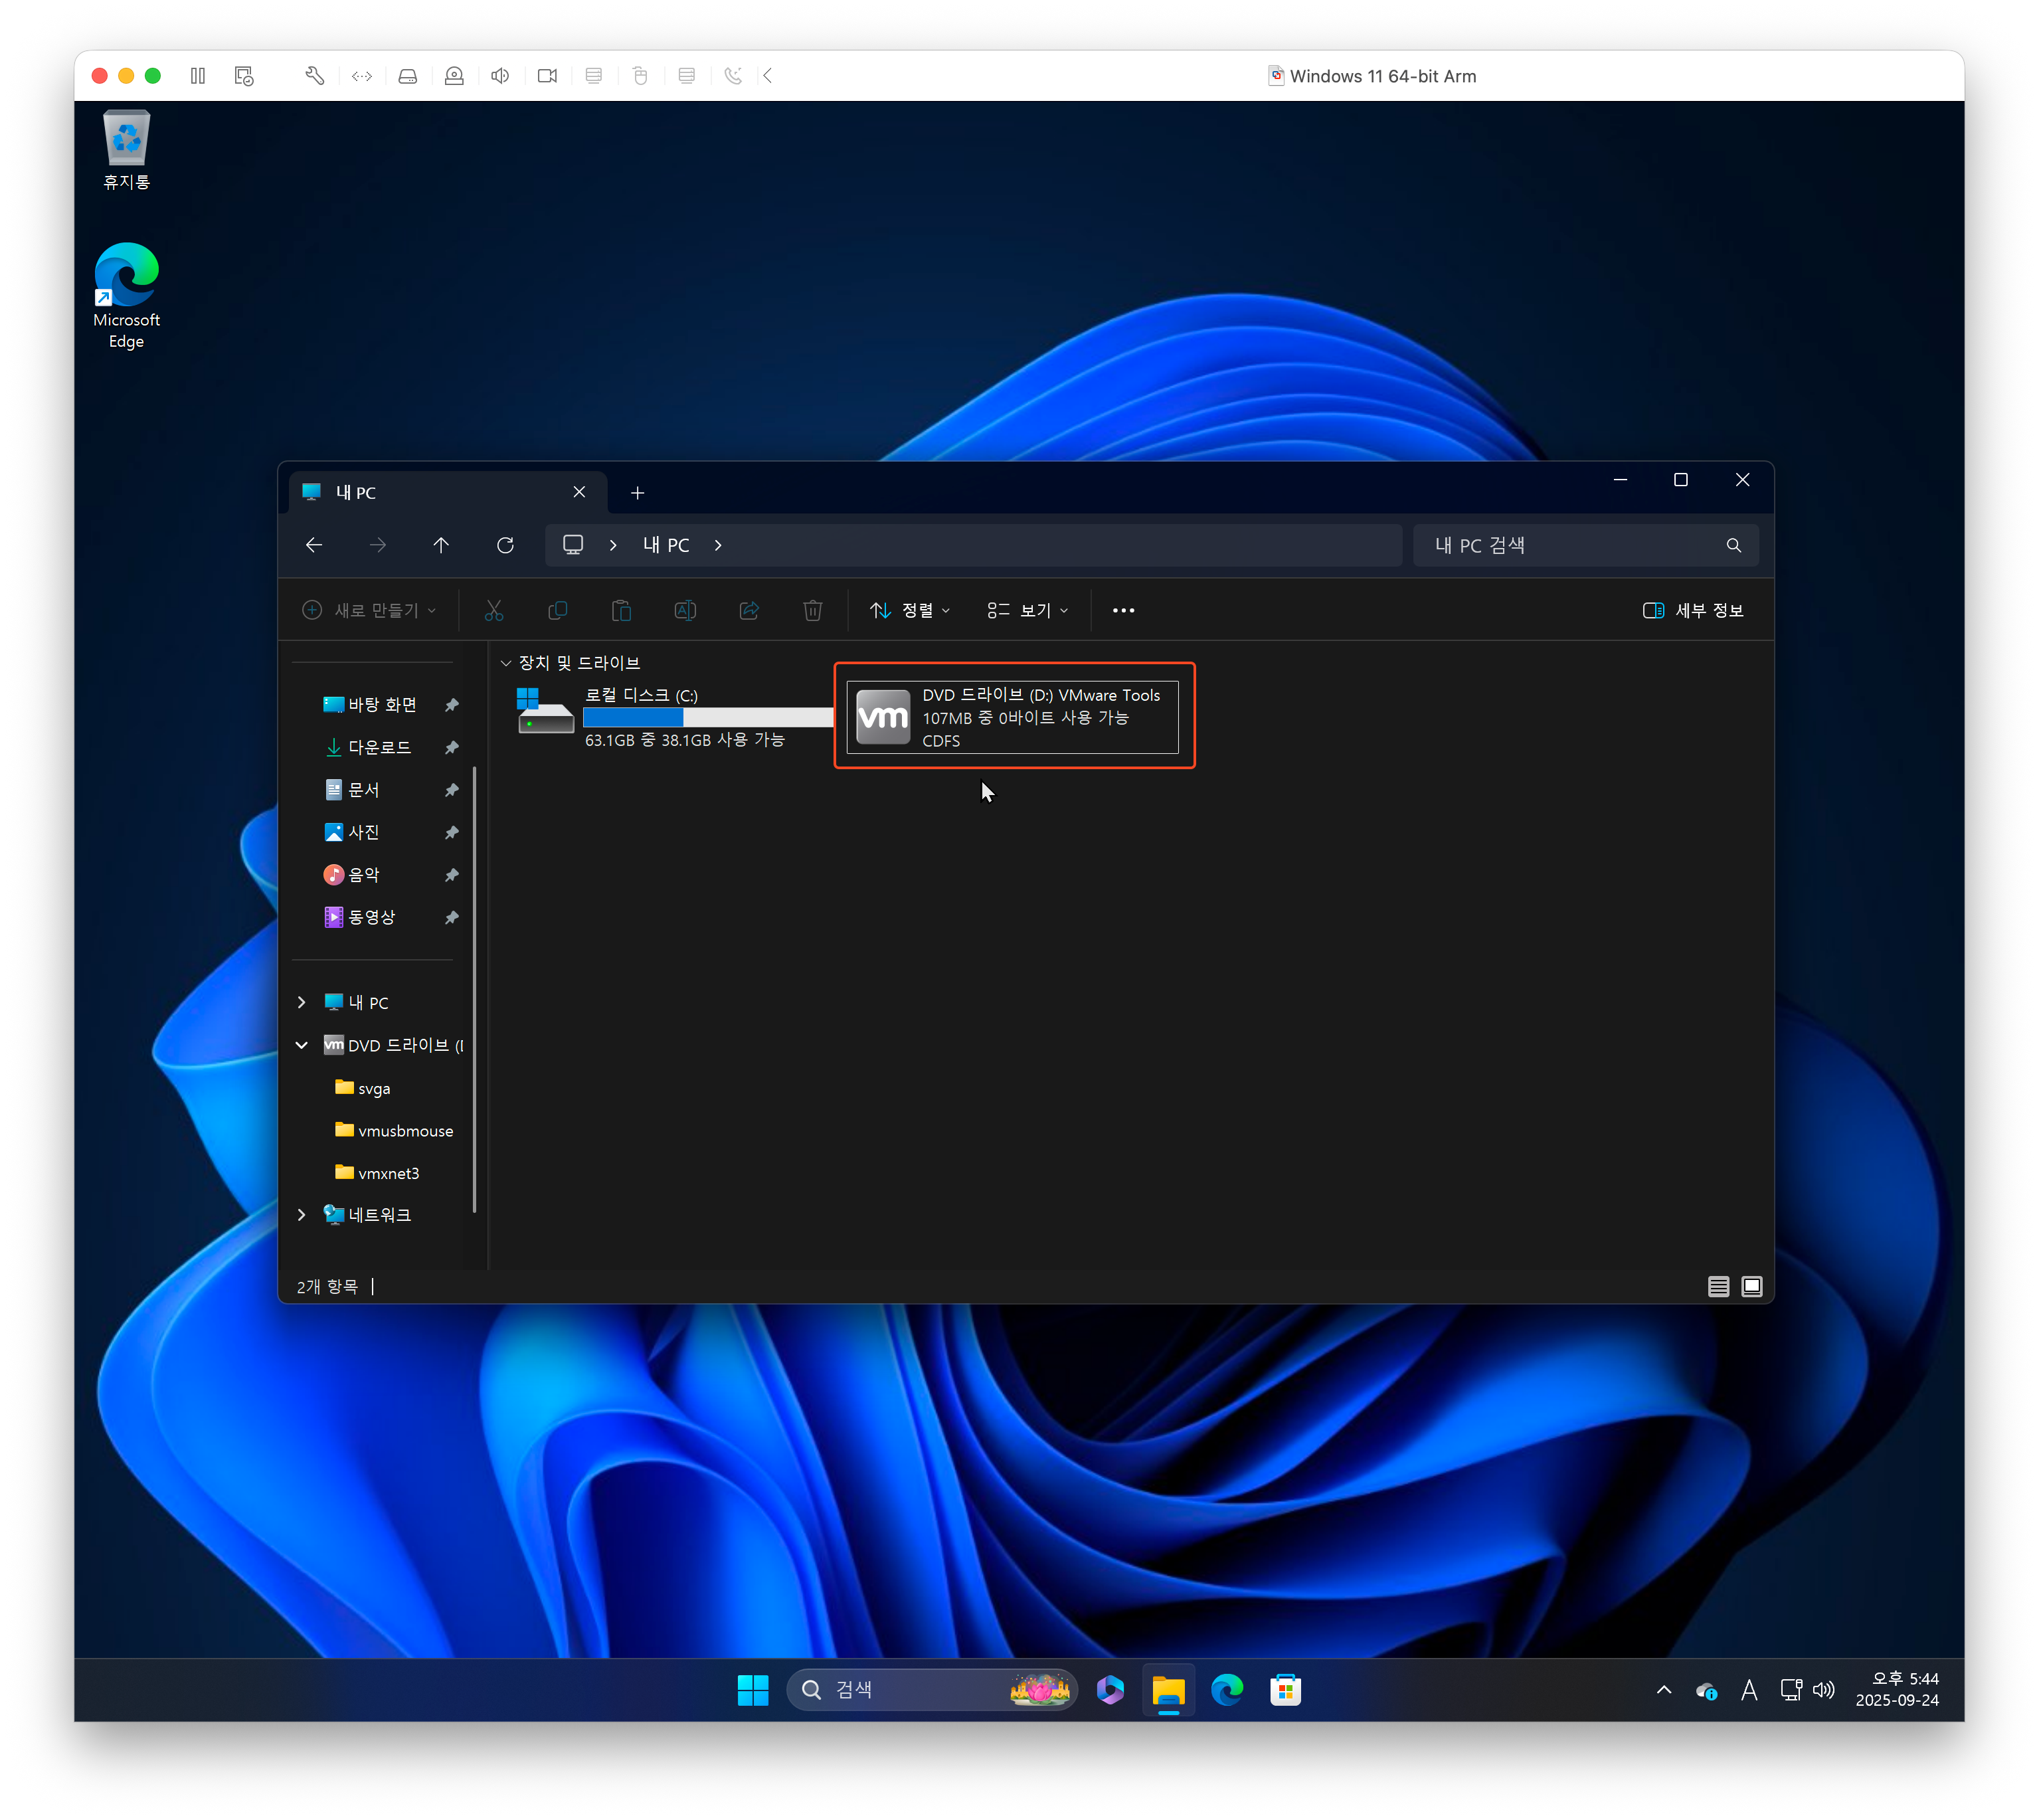Show hidden icons in system tray
This screenshot has height=1820, width=2039.
(x=1664, y=1690)
